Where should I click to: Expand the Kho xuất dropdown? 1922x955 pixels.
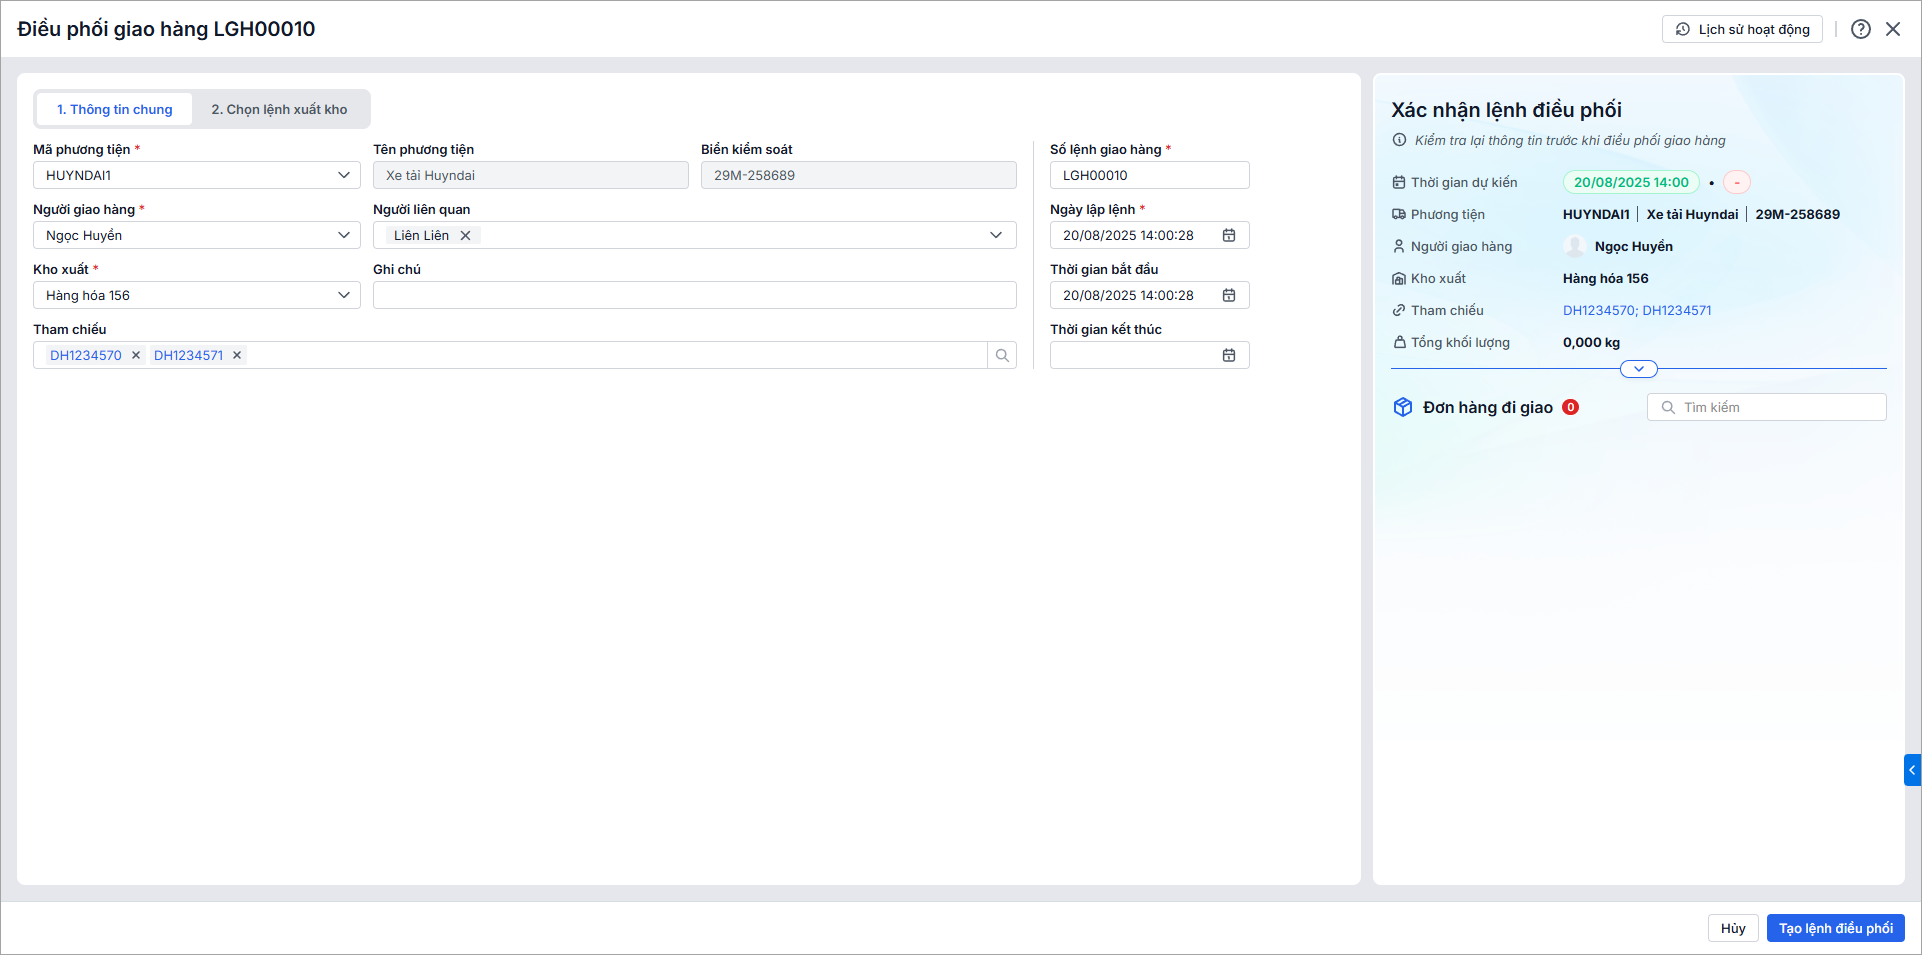(x=343, y=295)
